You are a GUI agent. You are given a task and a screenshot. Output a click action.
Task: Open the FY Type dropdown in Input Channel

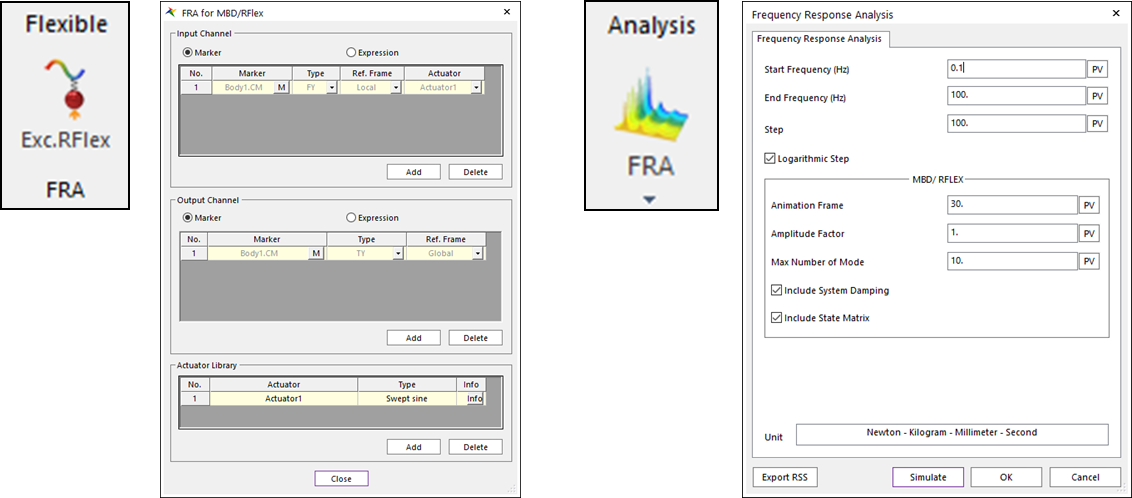(x=331, y=87)
